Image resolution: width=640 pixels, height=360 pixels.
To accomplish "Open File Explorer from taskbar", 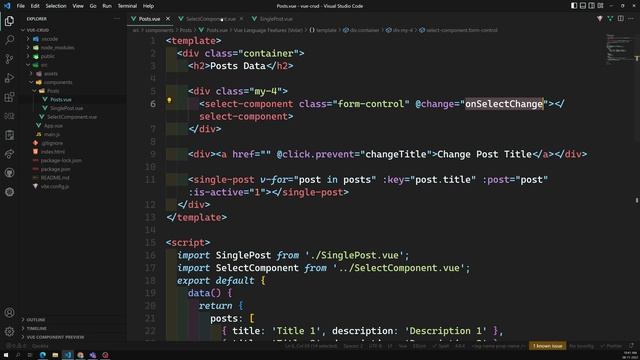I will (x=55, y=355).
